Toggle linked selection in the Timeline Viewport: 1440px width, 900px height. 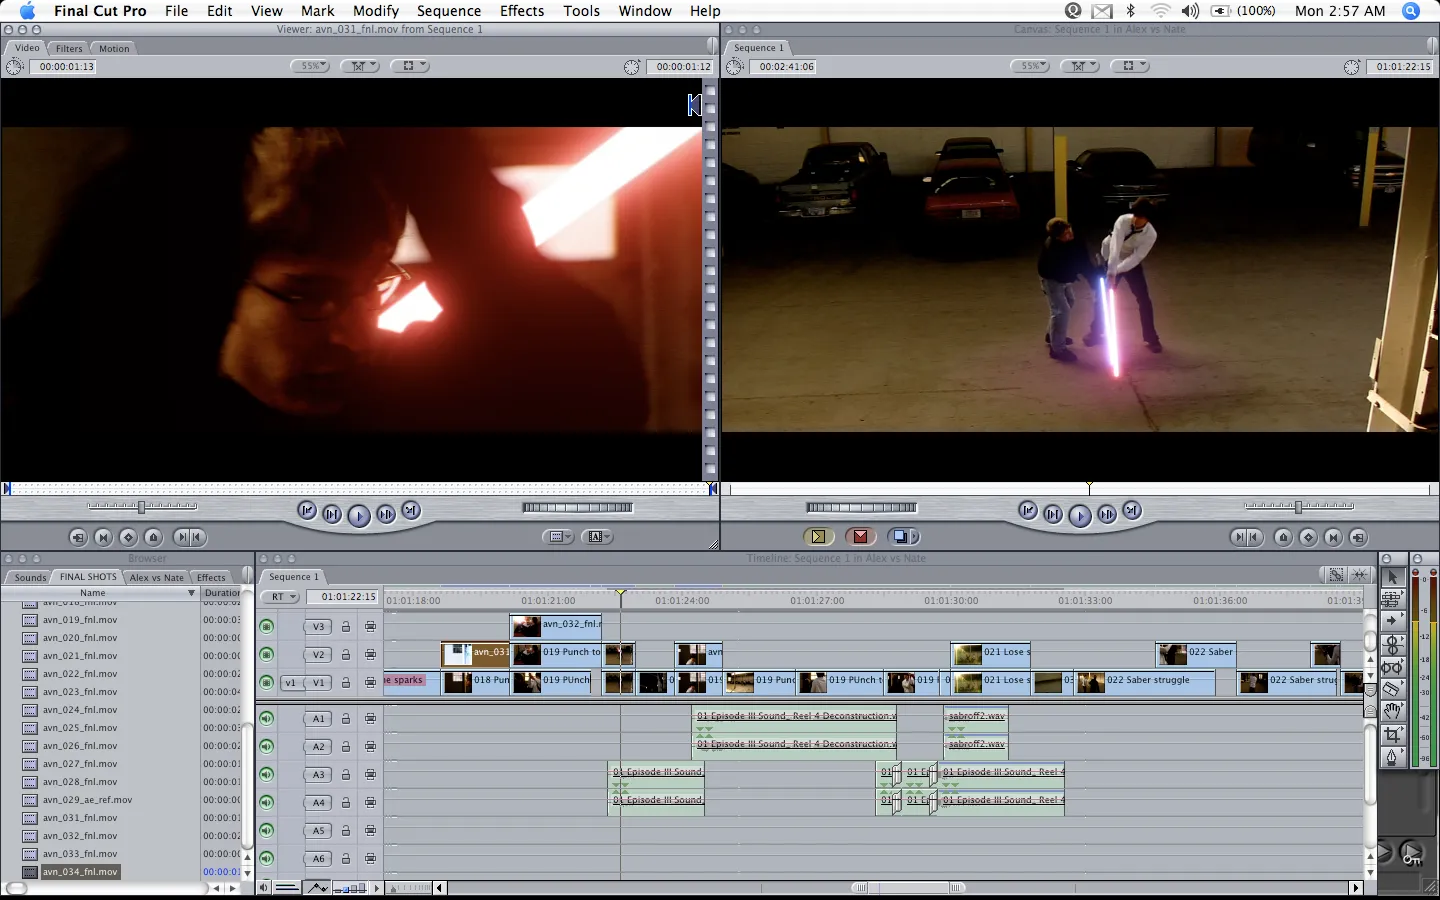tap(1337, 575)
